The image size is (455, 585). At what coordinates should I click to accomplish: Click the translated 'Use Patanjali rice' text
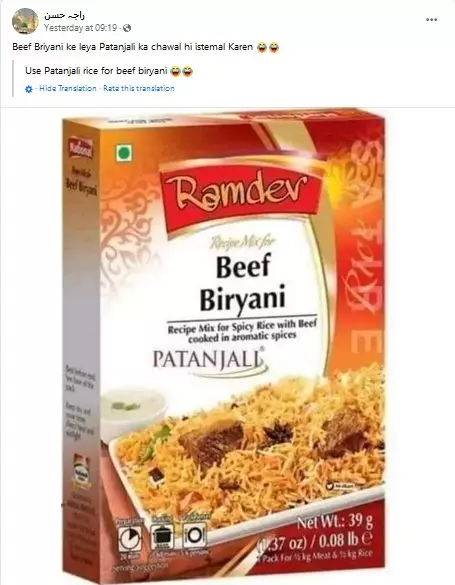[x=109, y=71]
